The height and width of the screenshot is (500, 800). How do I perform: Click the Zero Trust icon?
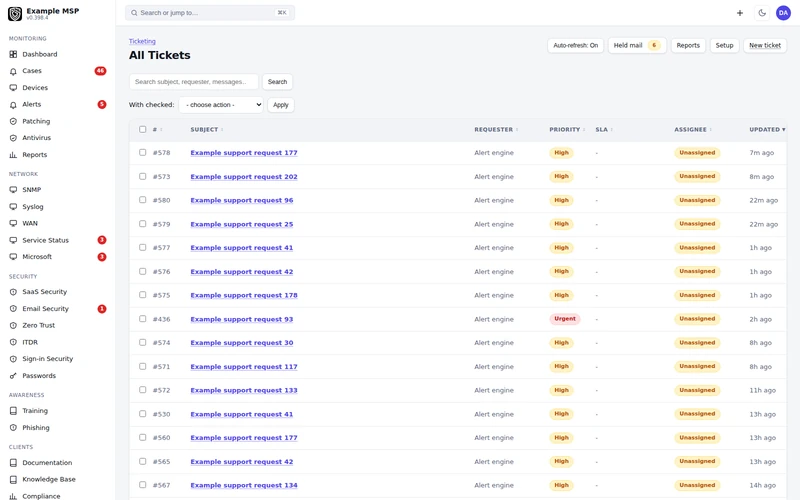coord(13,326)
